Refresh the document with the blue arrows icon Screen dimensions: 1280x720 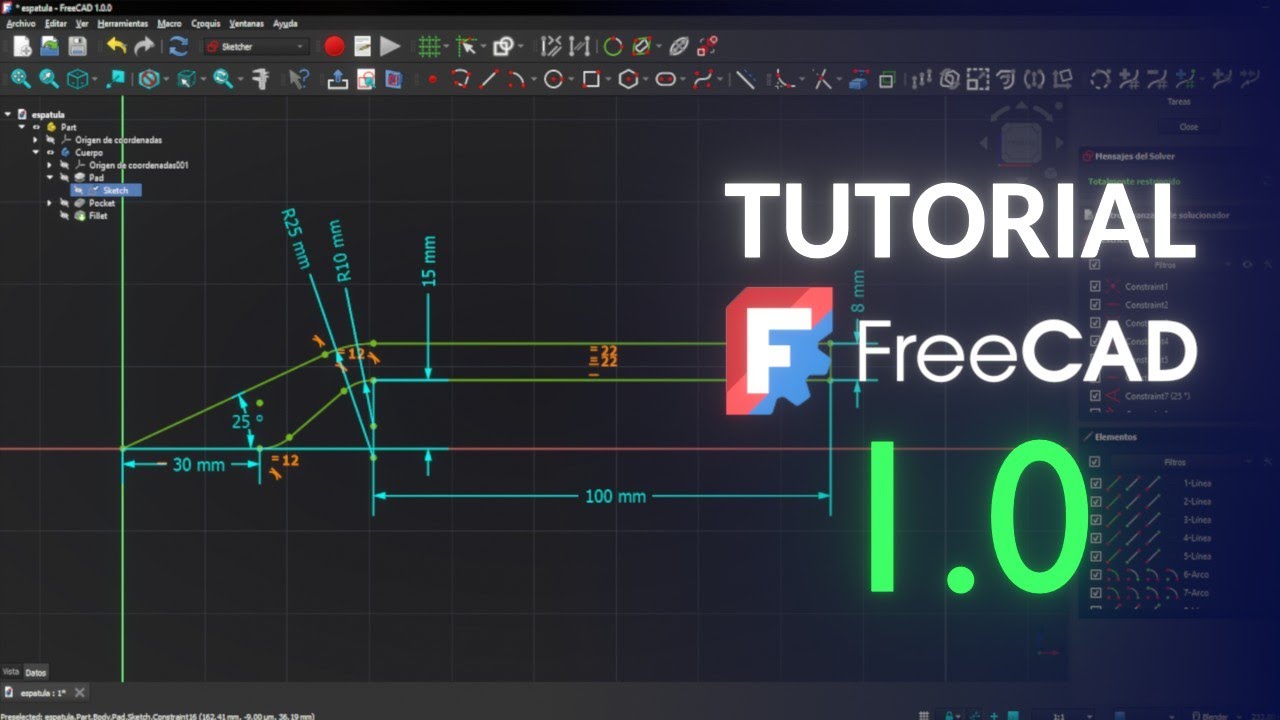click(x=179, y=46)
